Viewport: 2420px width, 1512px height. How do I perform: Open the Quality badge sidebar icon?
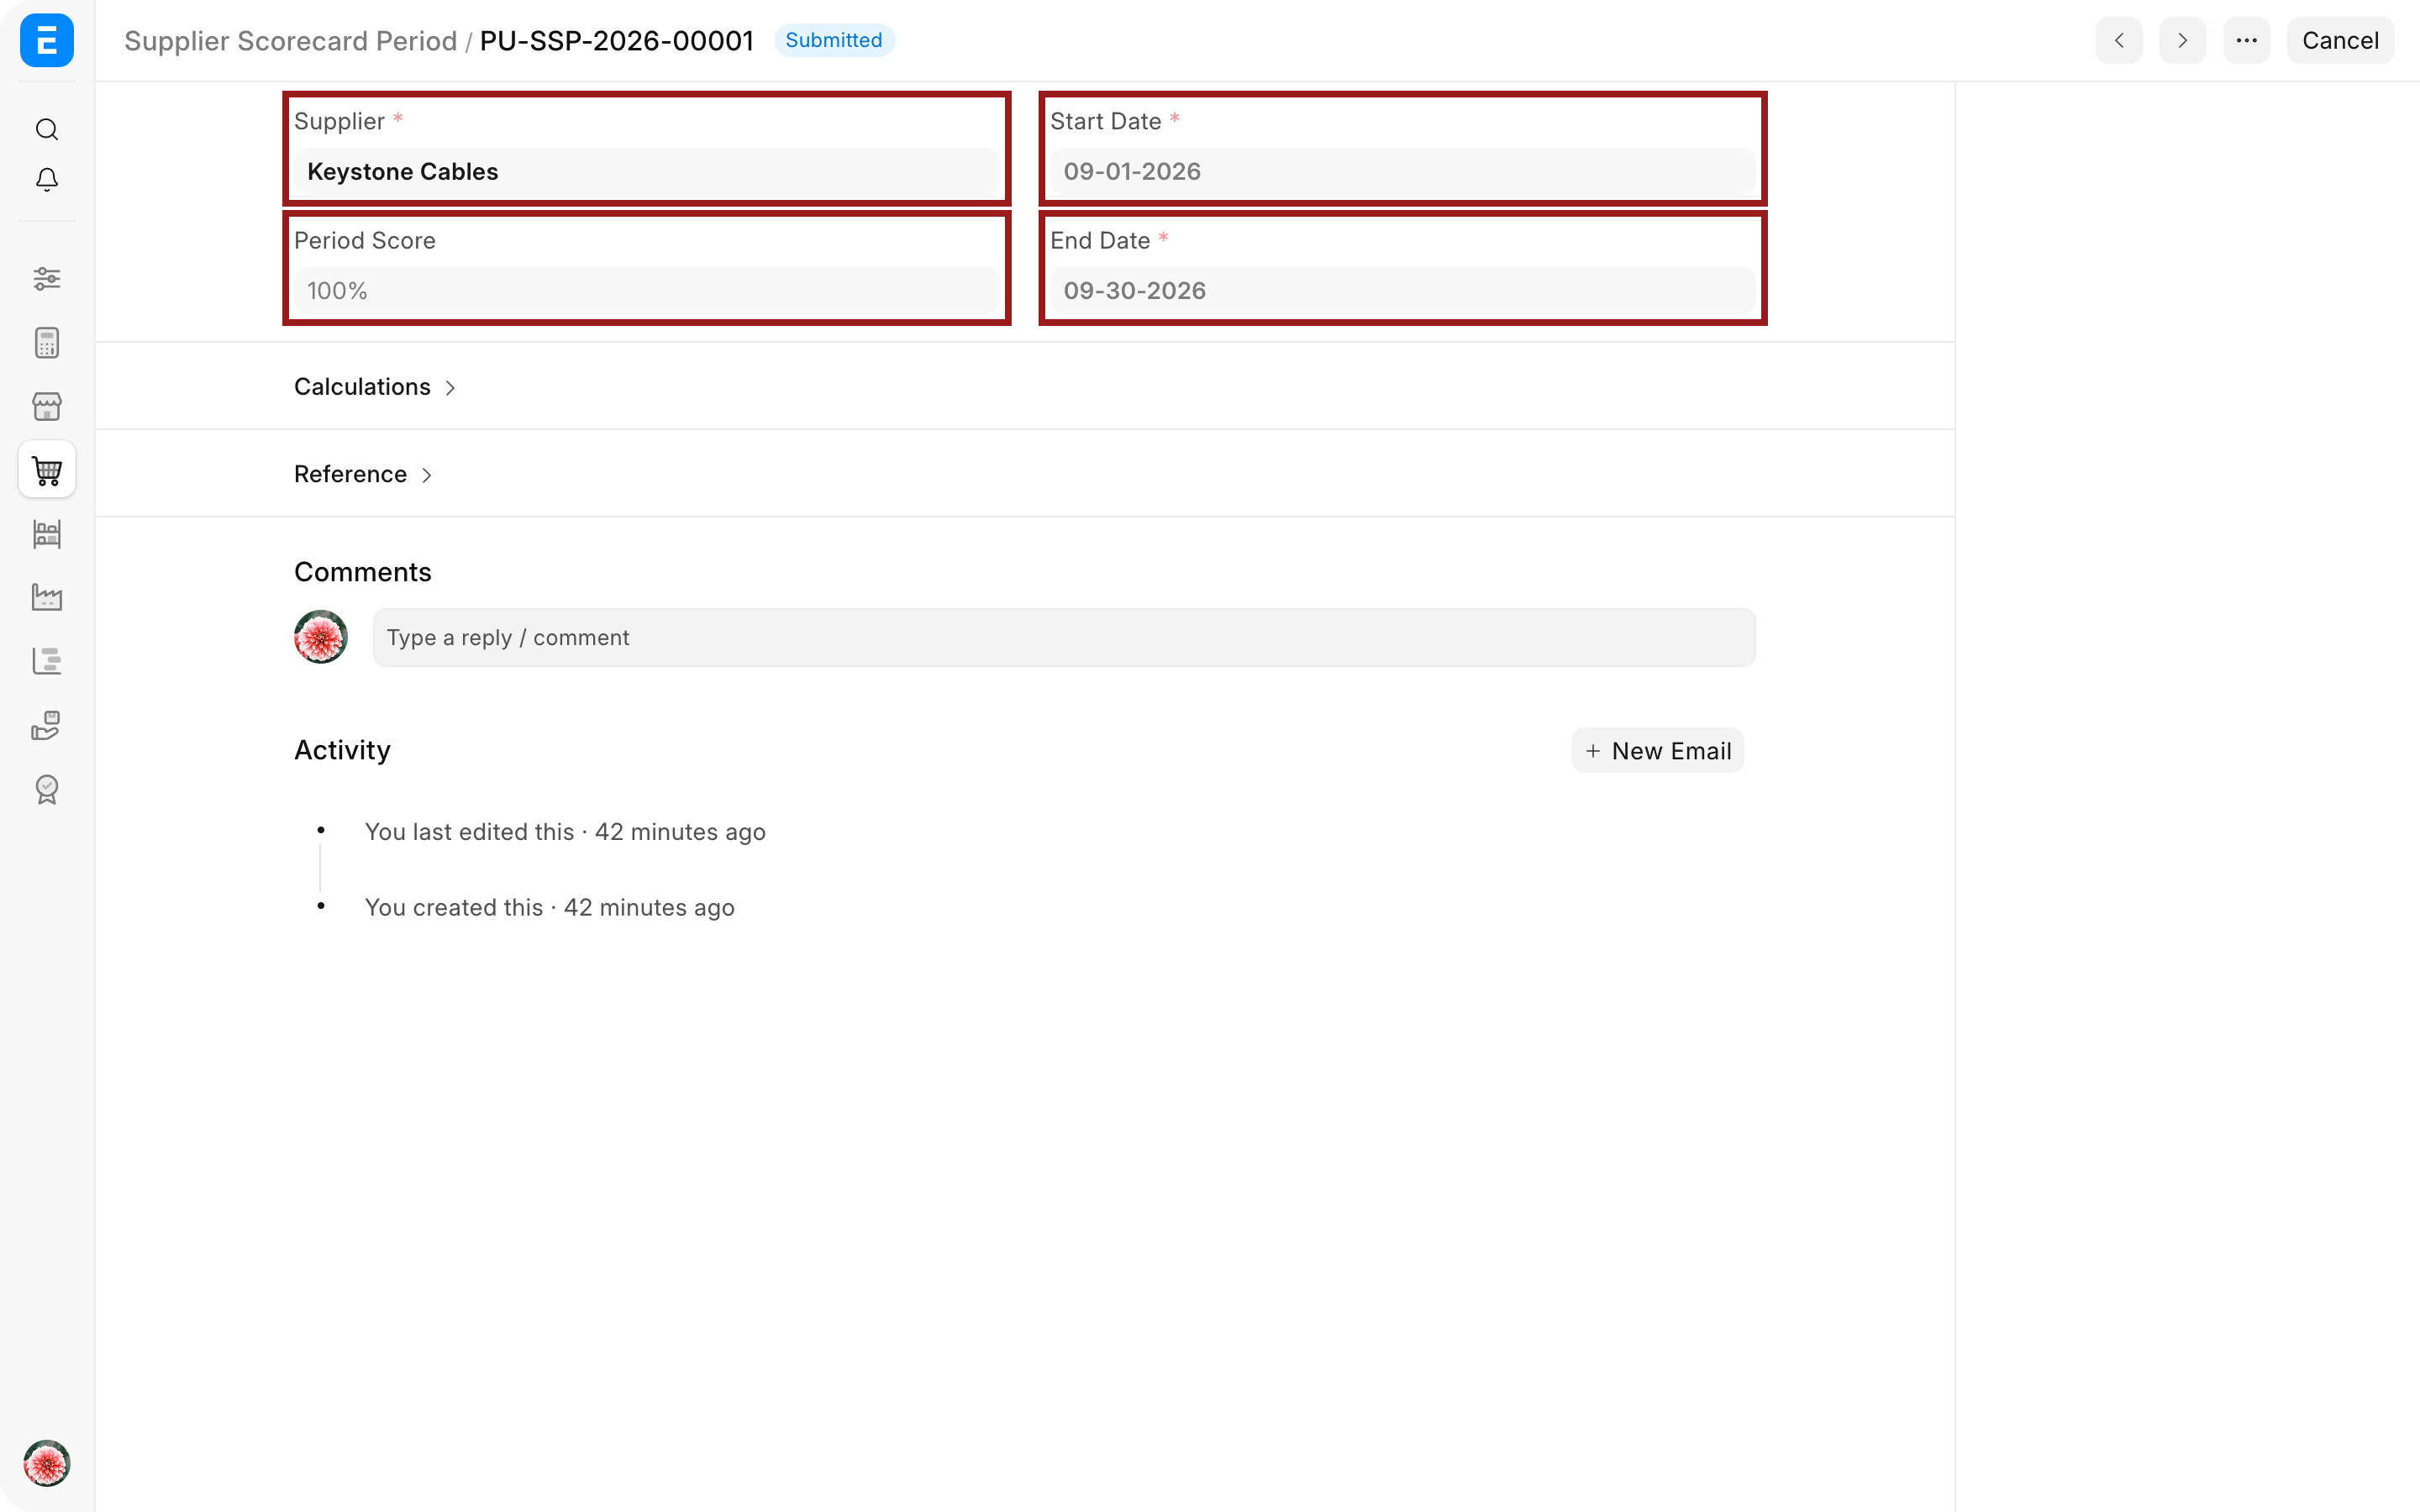coord(47,789)
